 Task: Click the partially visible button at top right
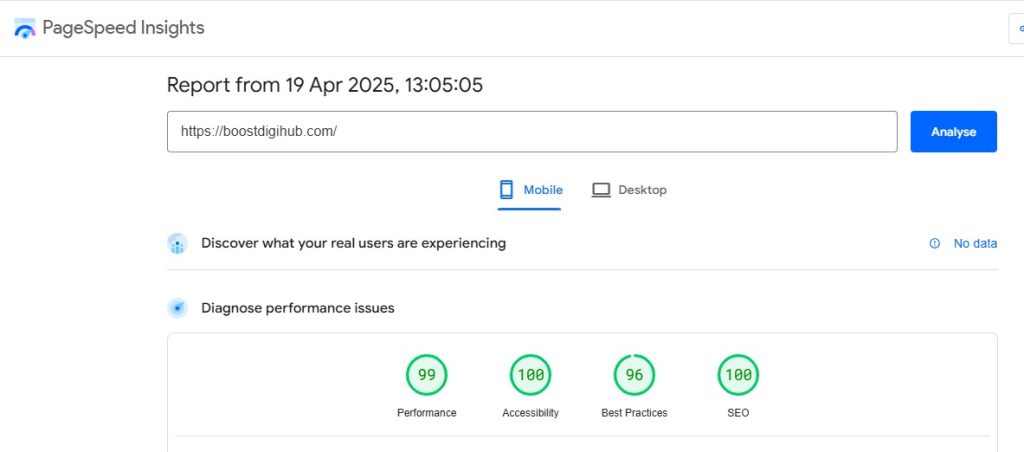pos(1016,29)
